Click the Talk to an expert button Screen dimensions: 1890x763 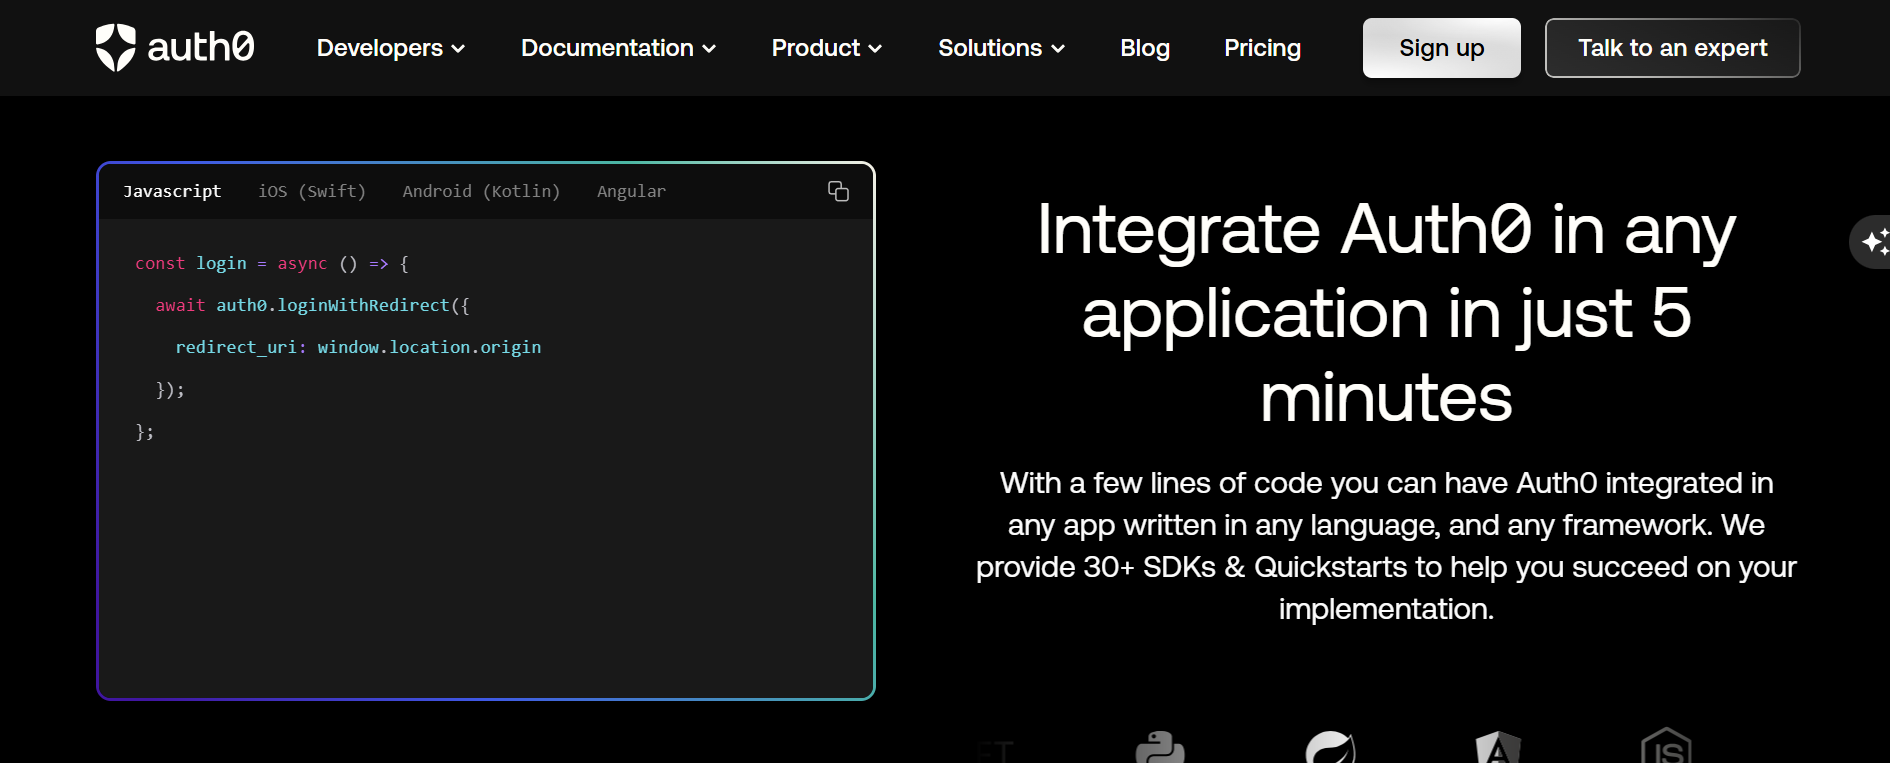1672,48
